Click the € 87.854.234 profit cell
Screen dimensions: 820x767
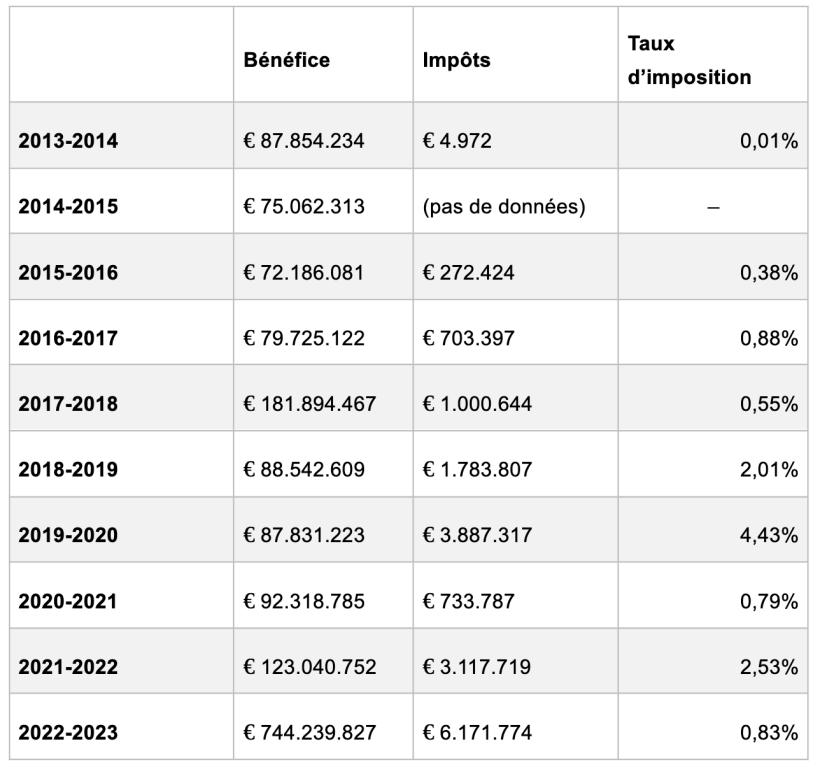[303, 141]
